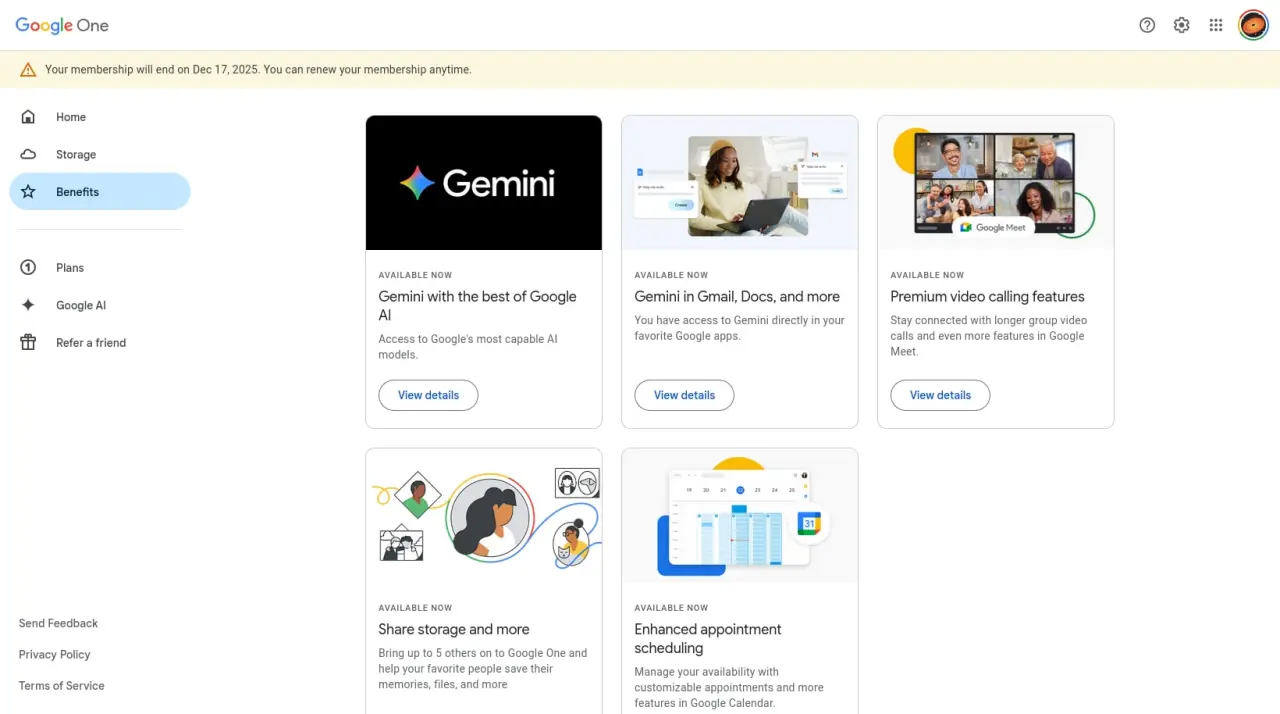
Task: Click the warning triangle icon in banner
Action: 28,70
